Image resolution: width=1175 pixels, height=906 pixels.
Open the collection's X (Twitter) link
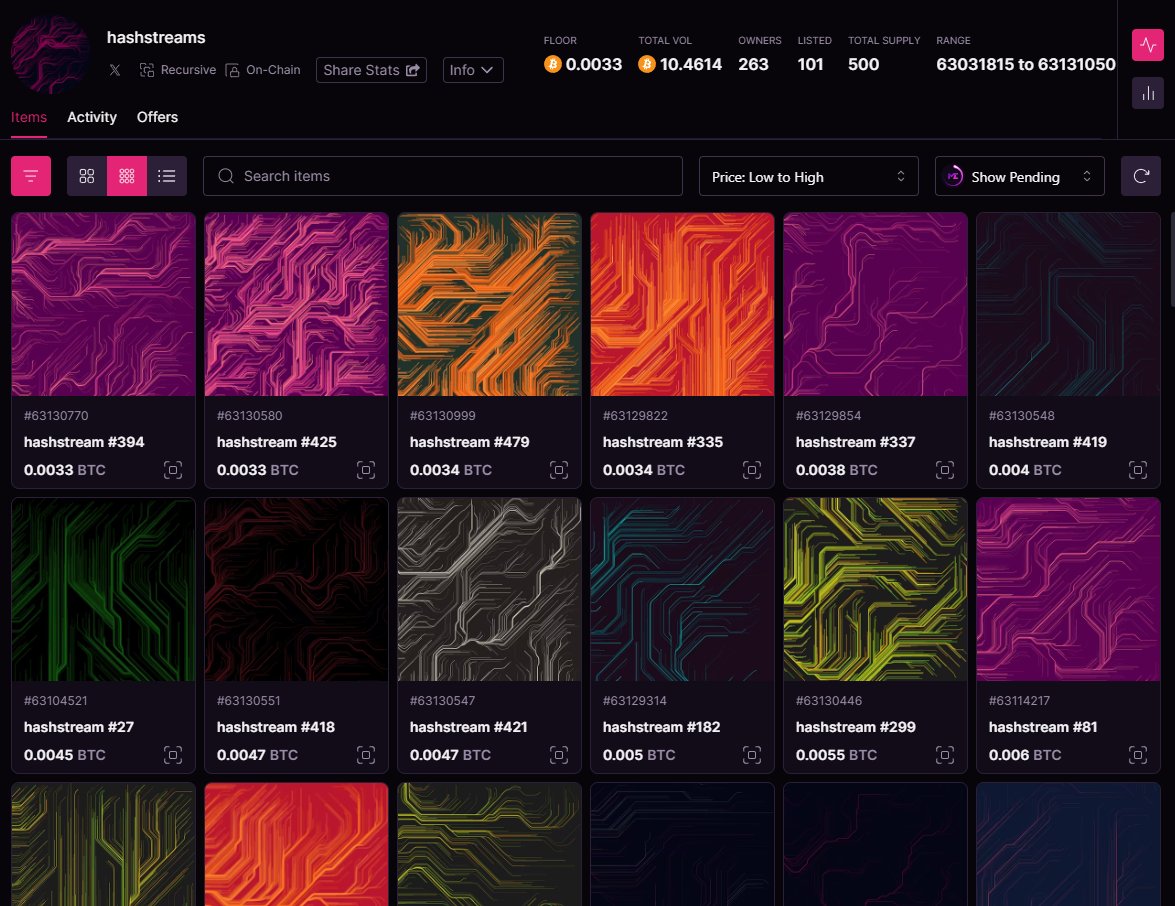pyautogui.click(x=115, y=70)
